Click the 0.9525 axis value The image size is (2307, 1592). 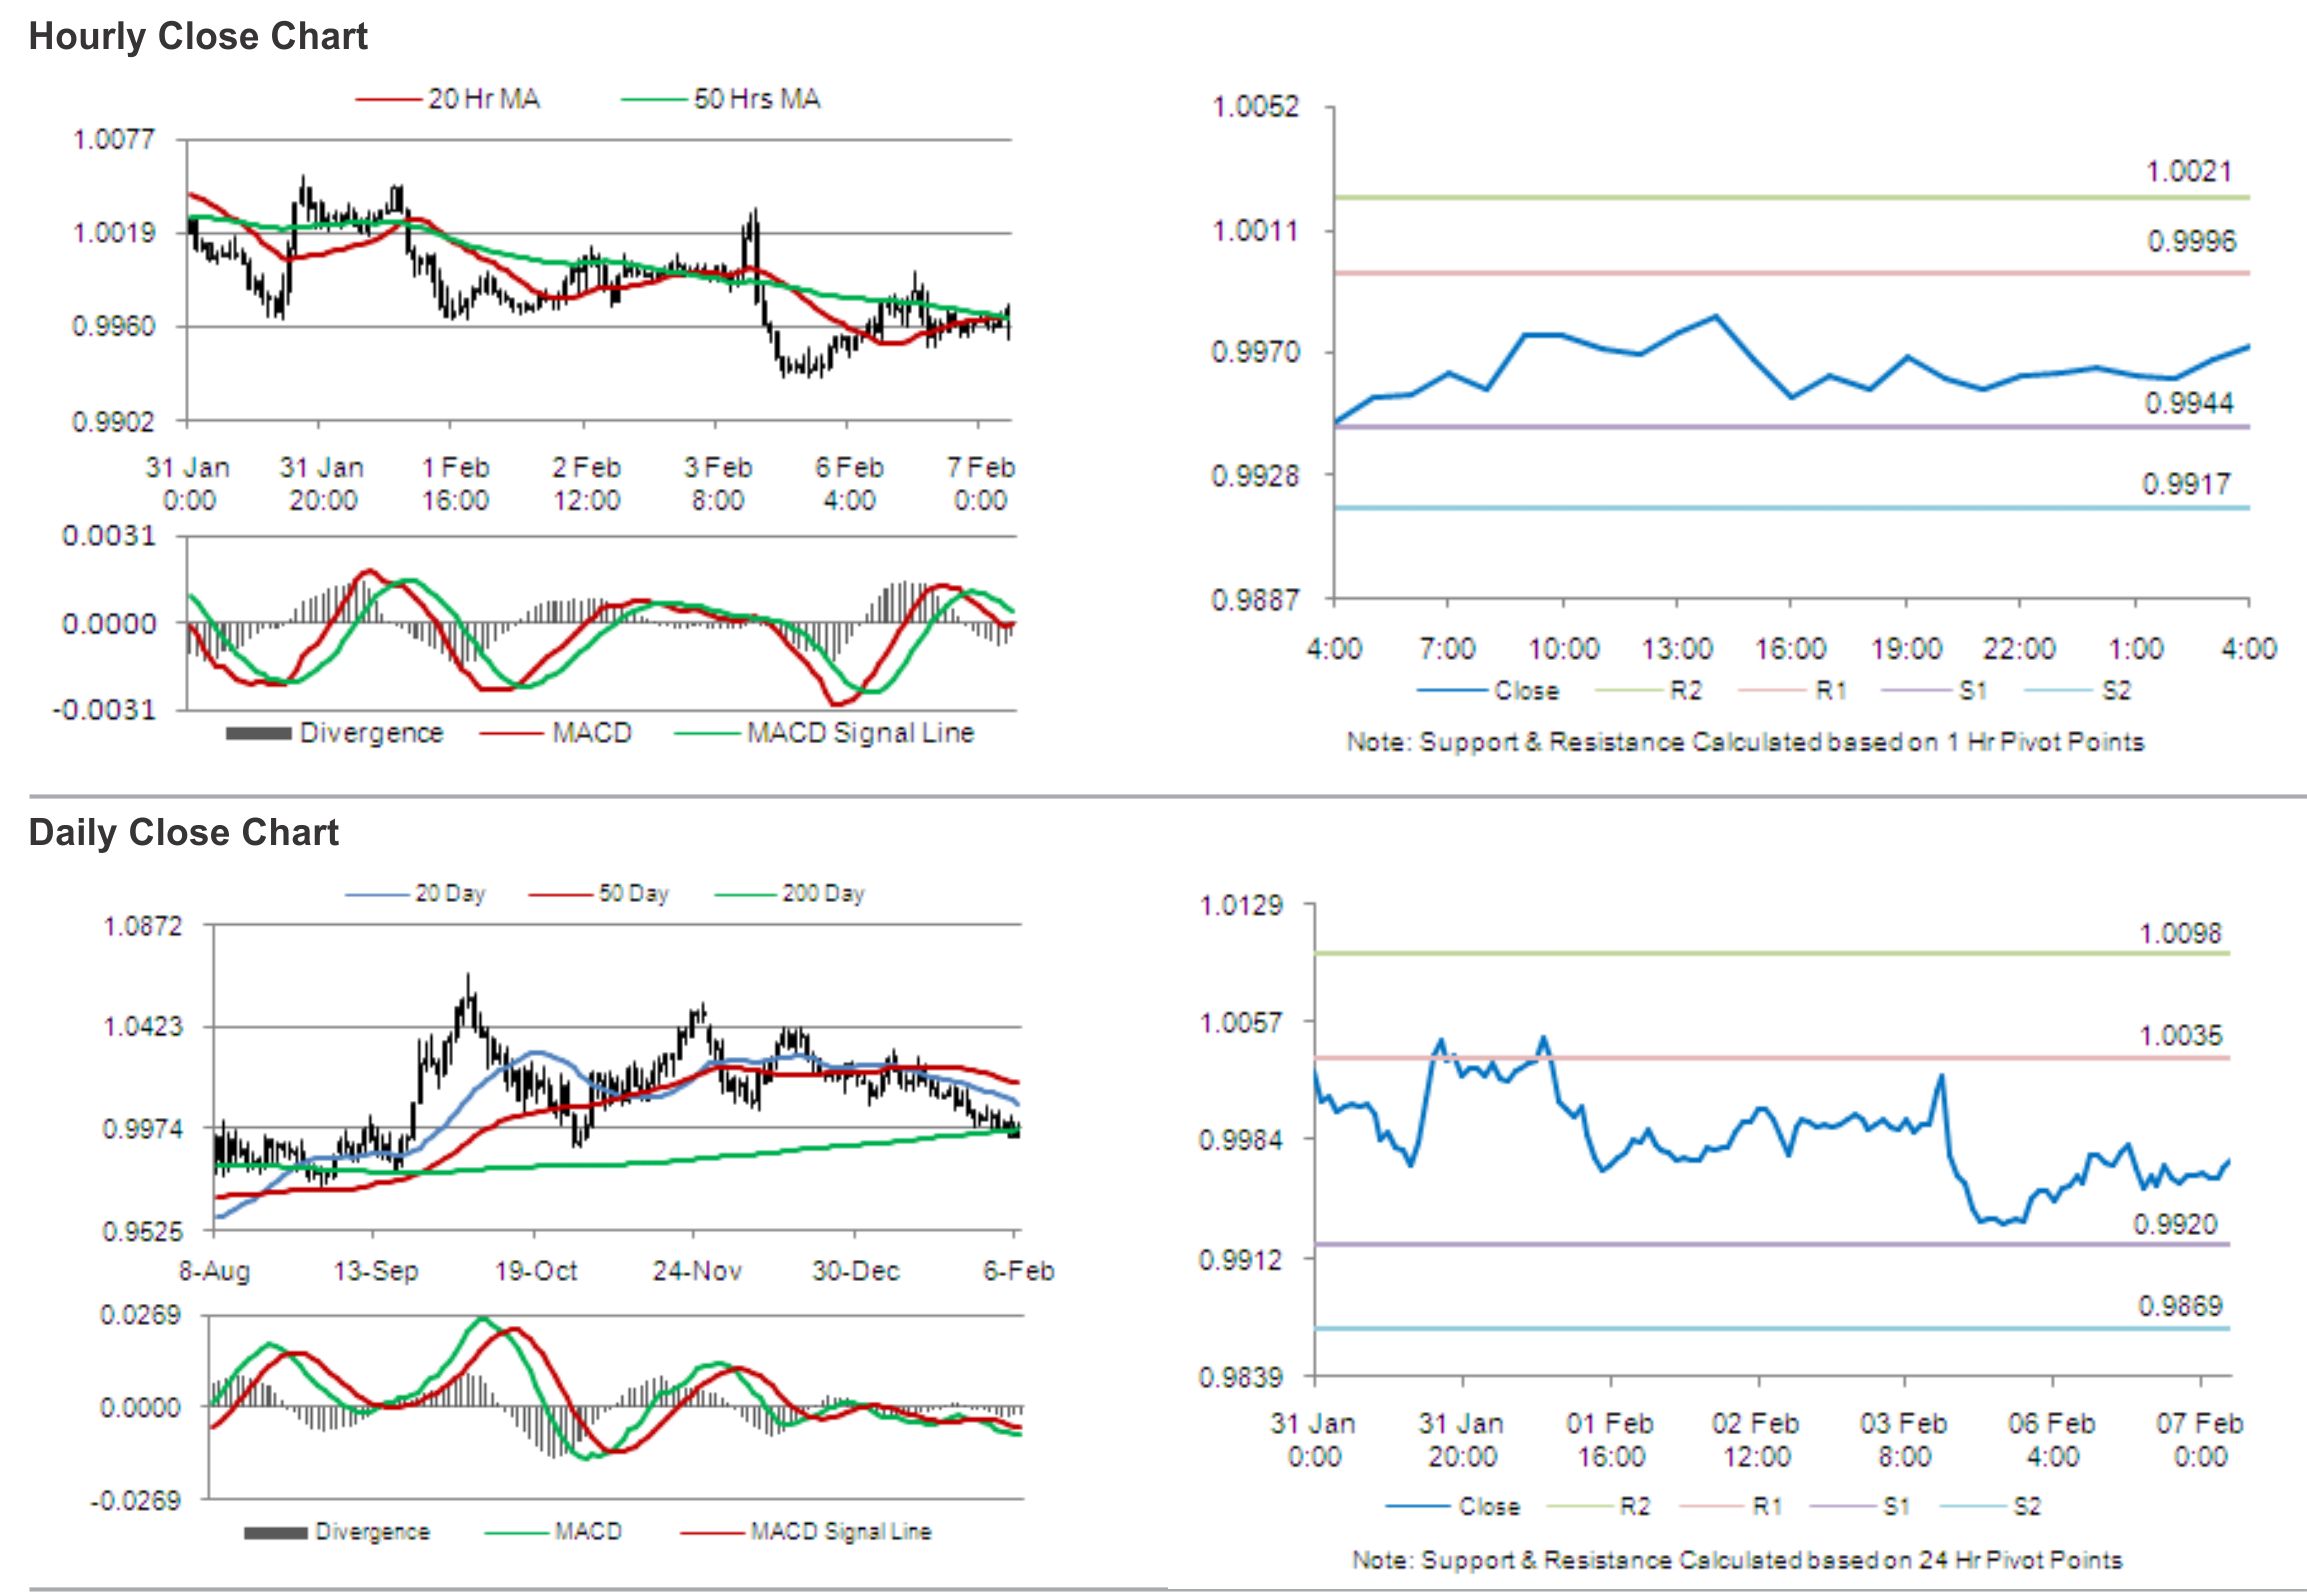tap(143, 1231)
